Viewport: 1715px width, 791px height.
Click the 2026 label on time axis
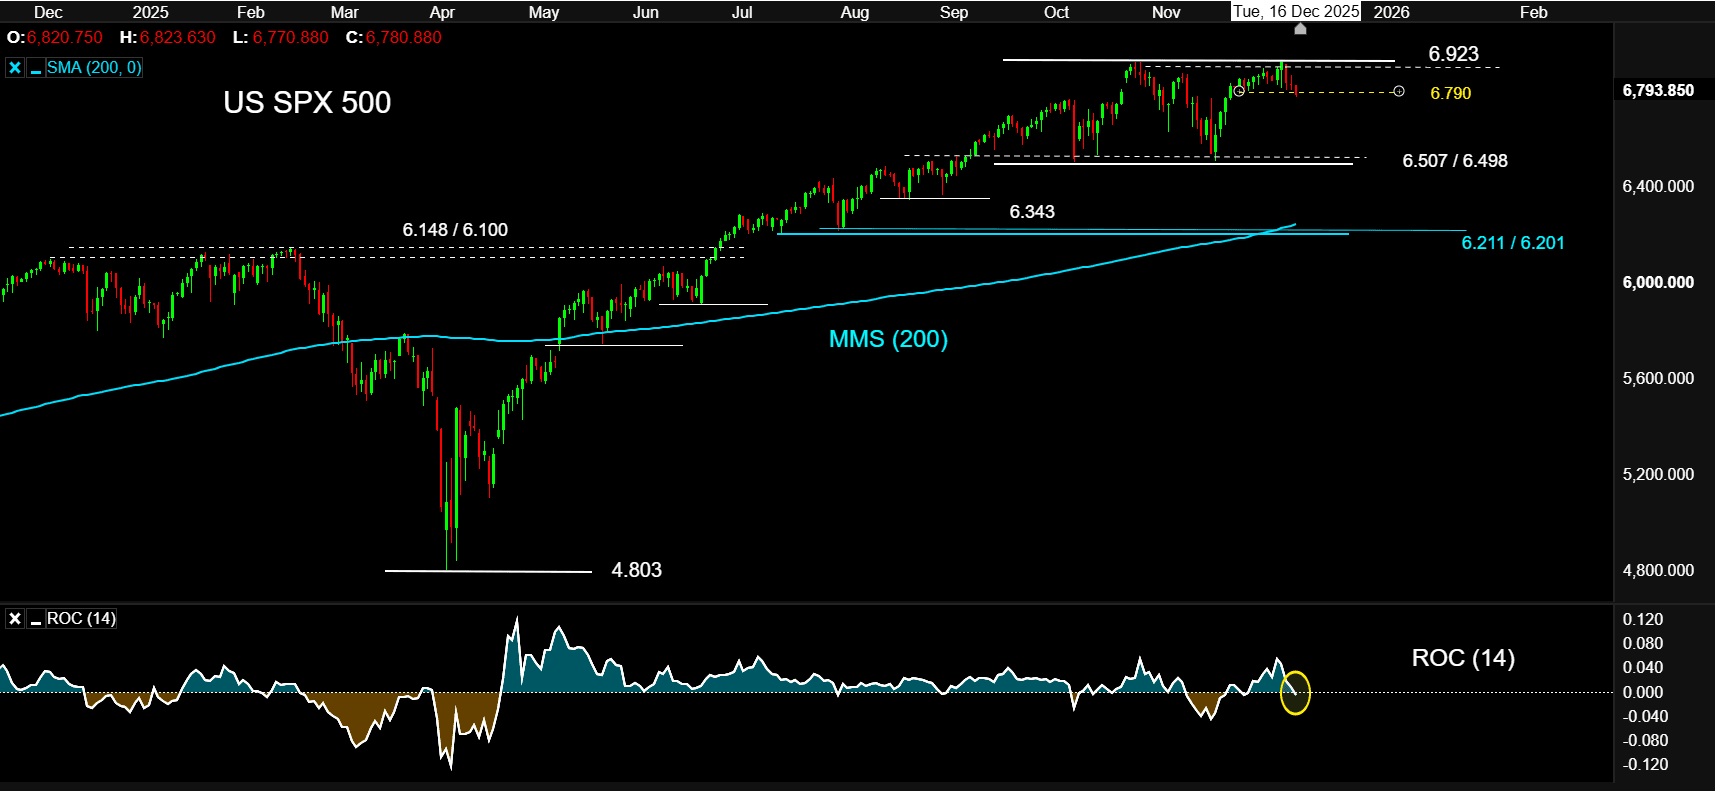(x=1391, y=12)
